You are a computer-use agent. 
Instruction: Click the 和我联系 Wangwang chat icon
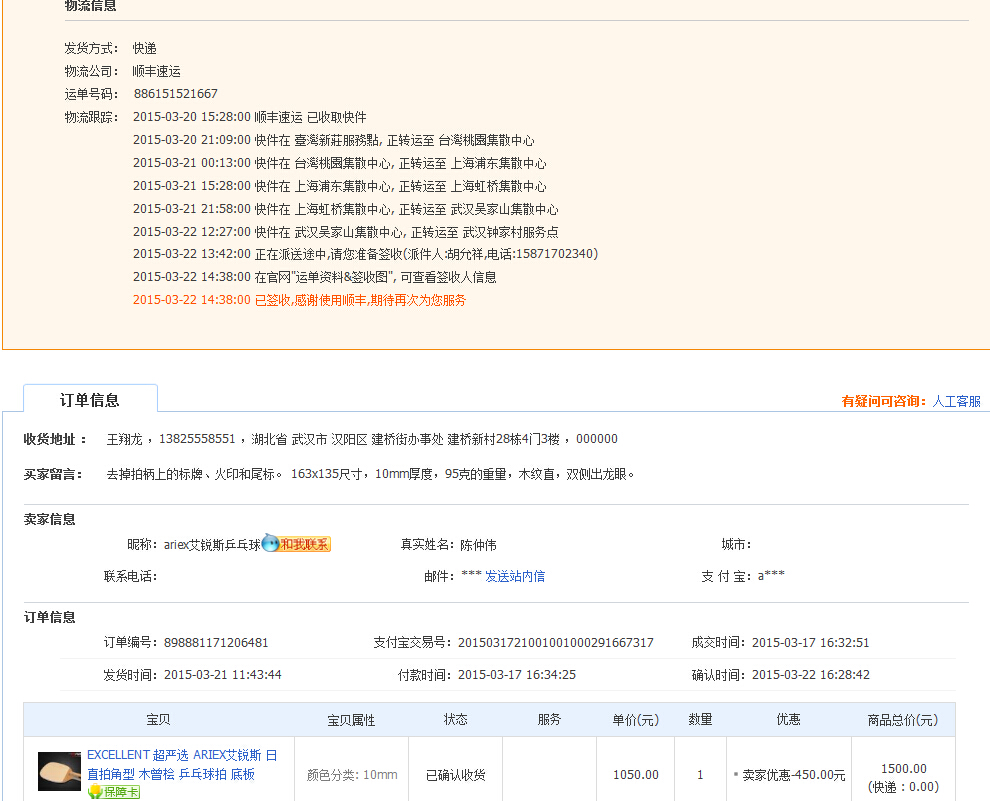pyautogui.click(x=297, y=545)
